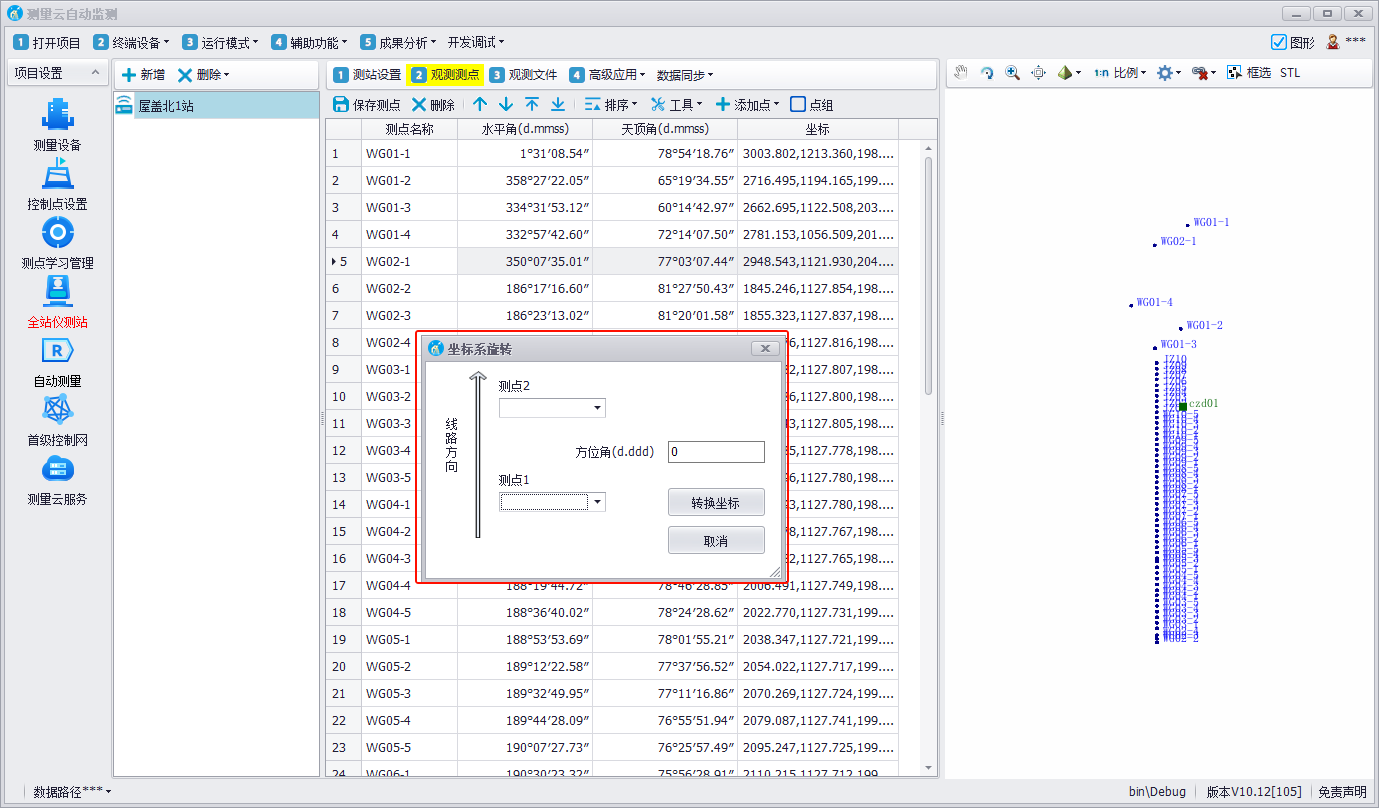Toggle the 点组 checkbox
This screenshot has height=808, width=1379.
tap(798, 104)
